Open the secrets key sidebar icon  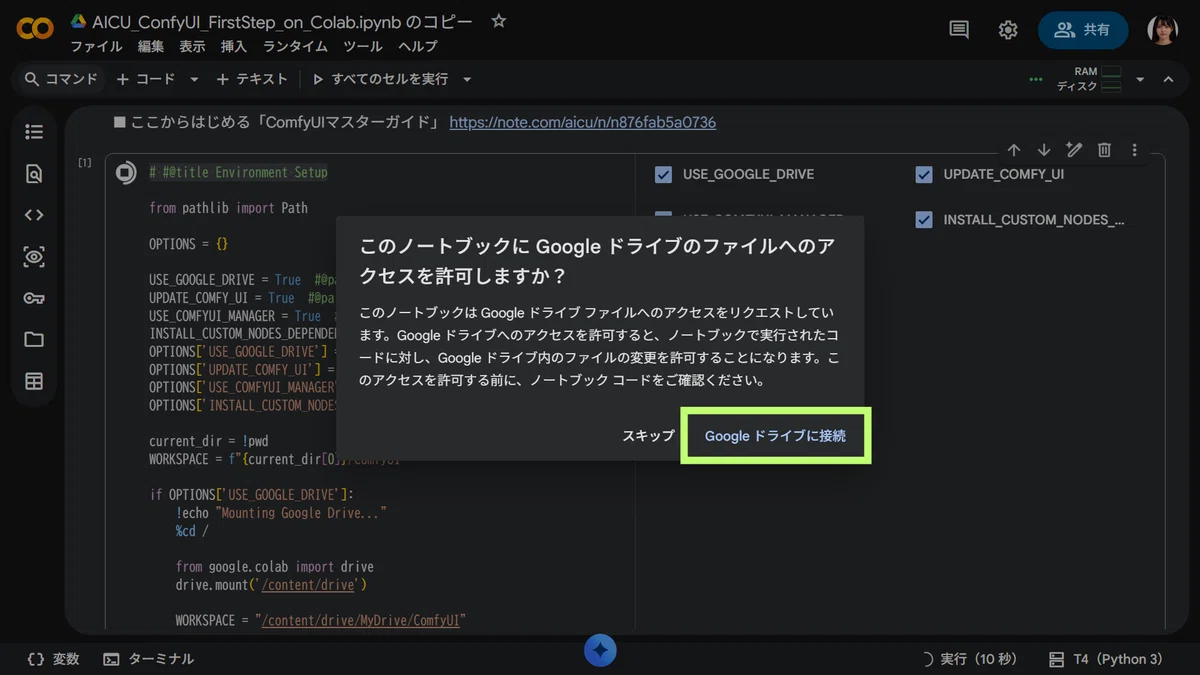click(x=34, y=298)
